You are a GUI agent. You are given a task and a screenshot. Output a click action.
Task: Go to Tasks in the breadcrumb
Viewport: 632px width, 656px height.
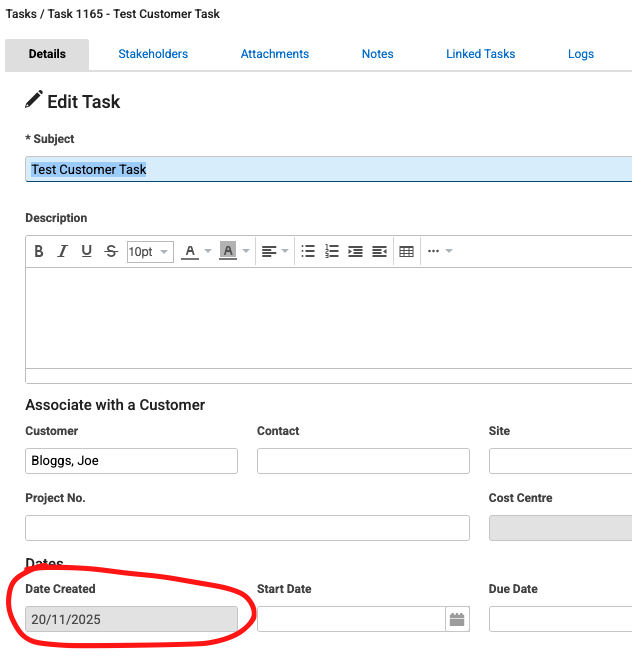click(x=21, y=14)
